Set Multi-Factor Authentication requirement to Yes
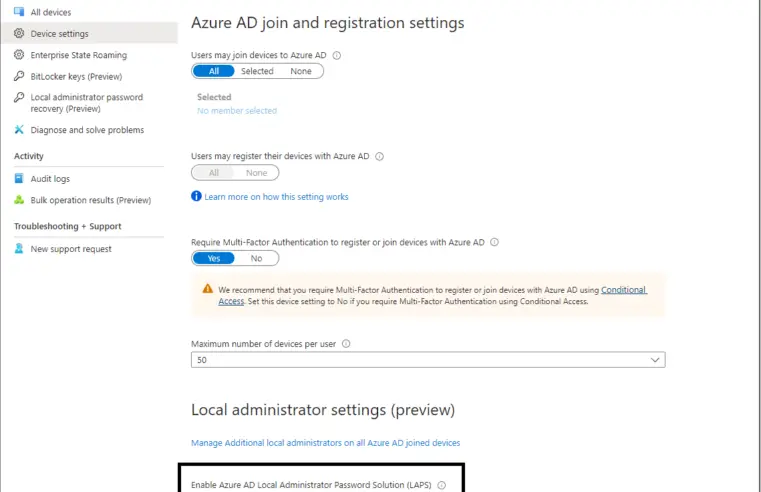This screenshot has height=492, width=761. pos(213,258)
